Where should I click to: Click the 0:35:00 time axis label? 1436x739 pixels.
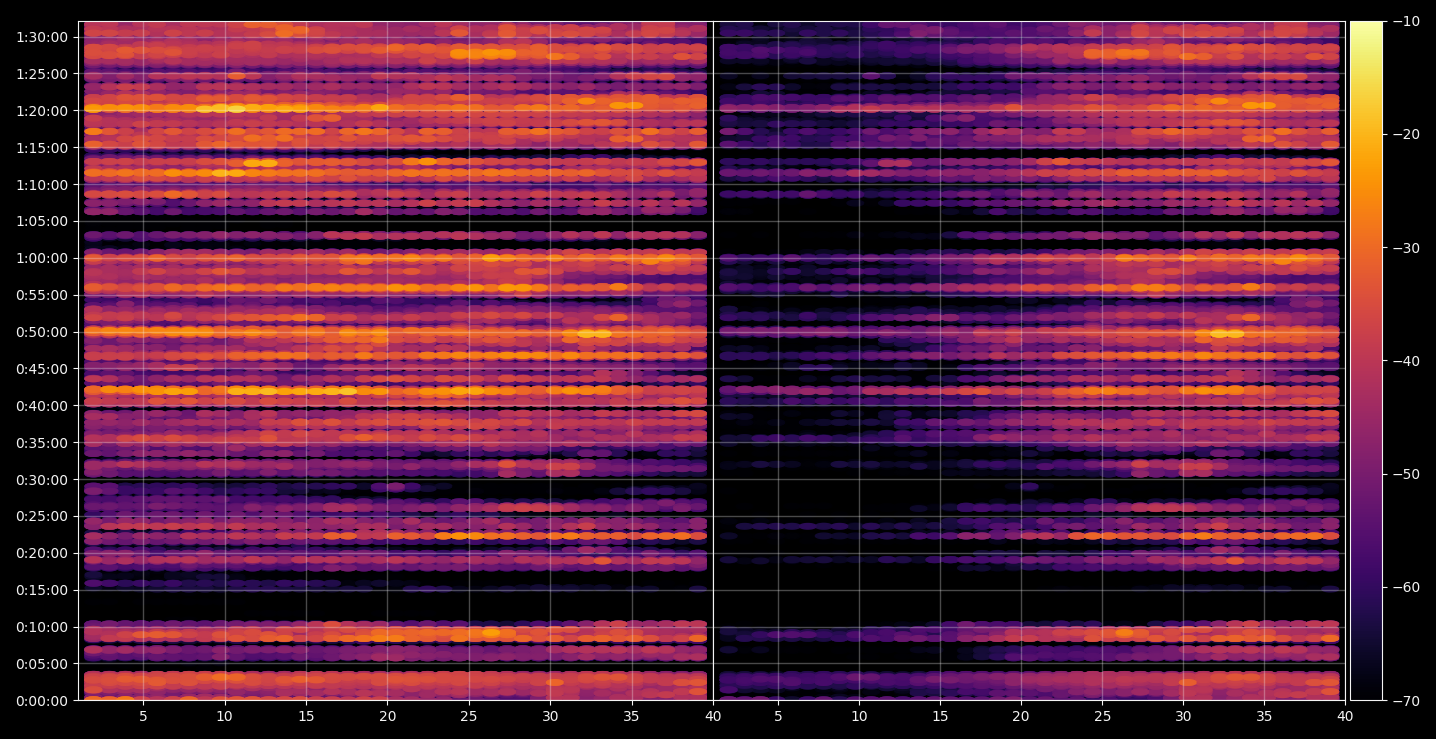(x=42, y=443)
